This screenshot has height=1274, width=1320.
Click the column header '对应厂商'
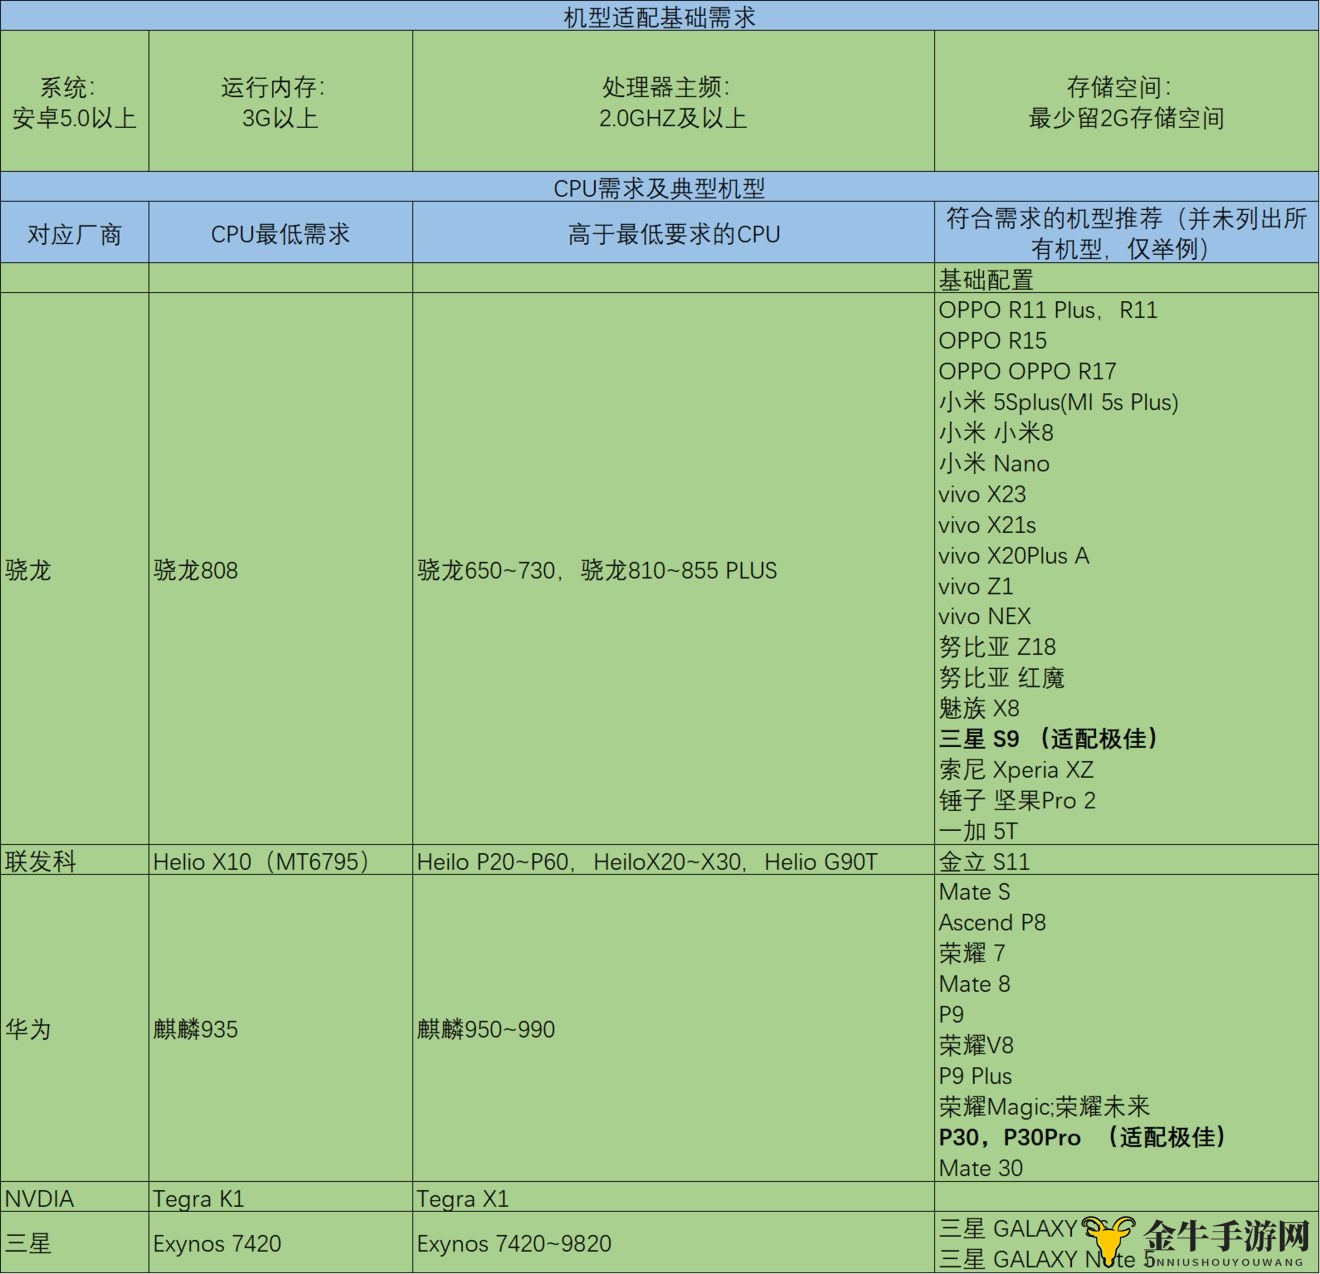click(x=75, y=233)
